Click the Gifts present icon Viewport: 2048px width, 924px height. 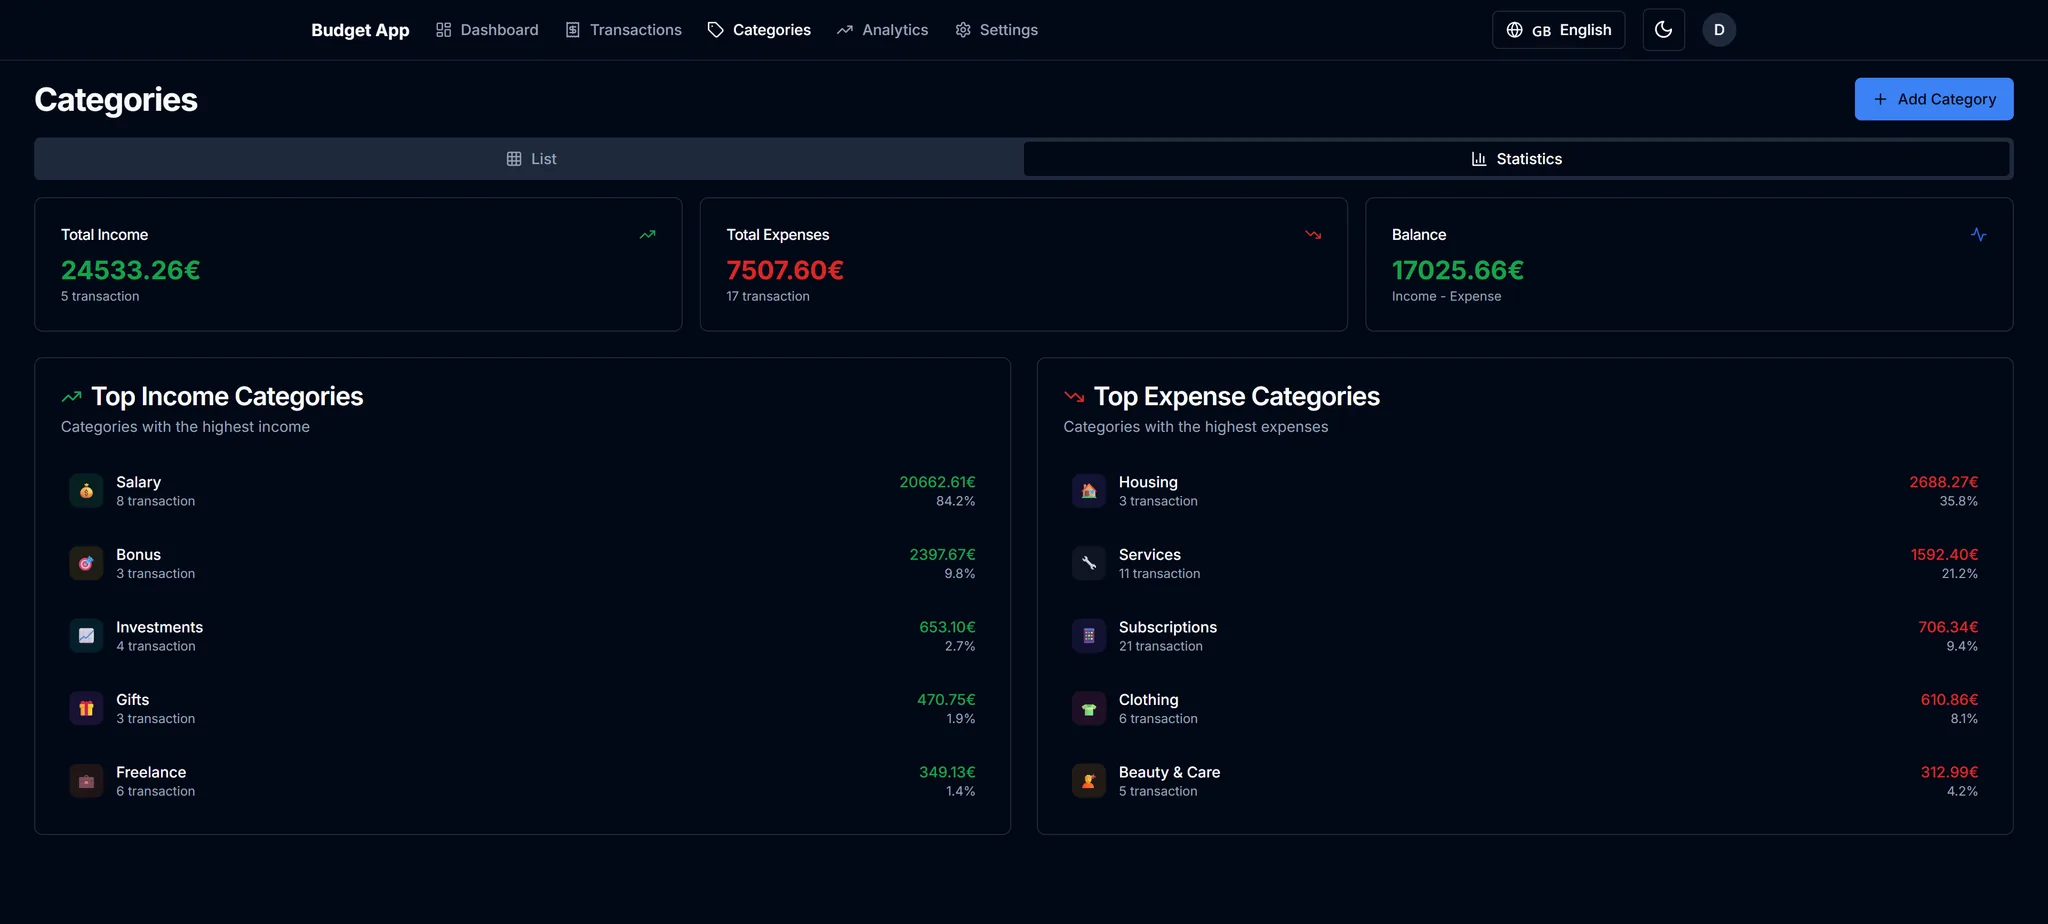[86, 708]
